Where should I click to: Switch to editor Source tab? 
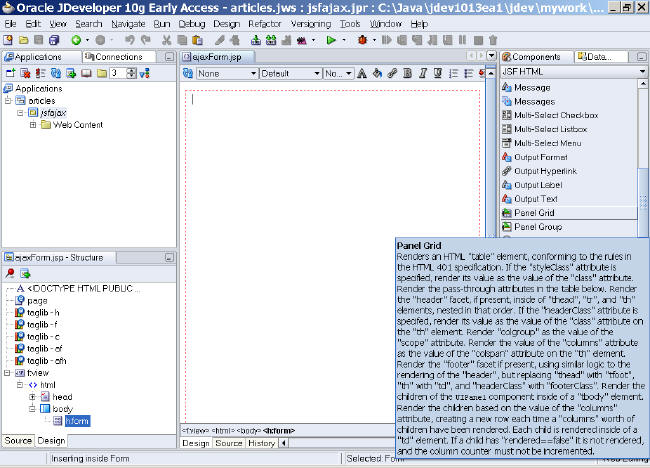(x=228, y=443)
